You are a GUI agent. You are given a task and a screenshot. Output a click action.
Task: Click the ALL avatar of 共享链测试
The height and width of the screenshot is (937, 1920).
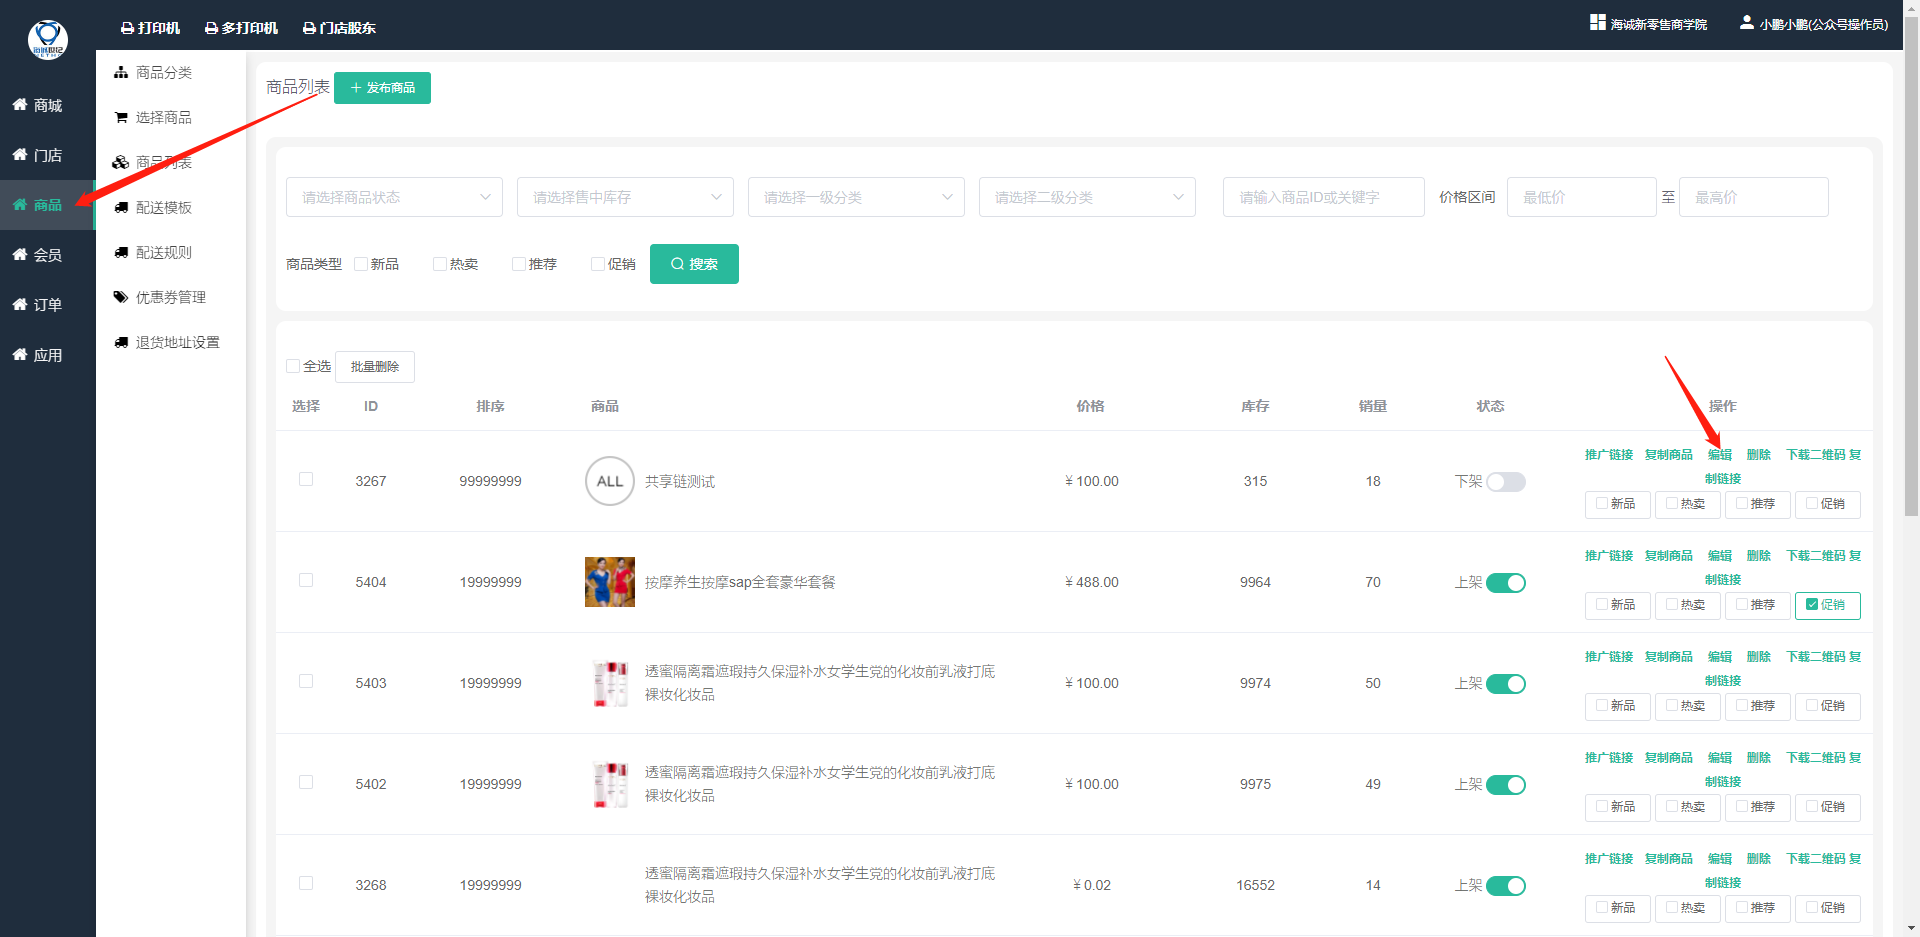[x=610, y=481]
